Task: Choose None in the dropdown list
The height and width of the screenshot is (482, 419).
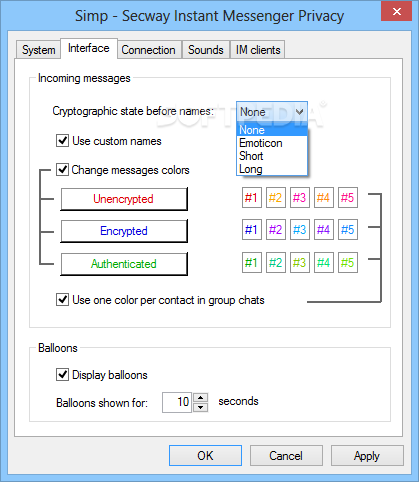Action: (272, 130)
